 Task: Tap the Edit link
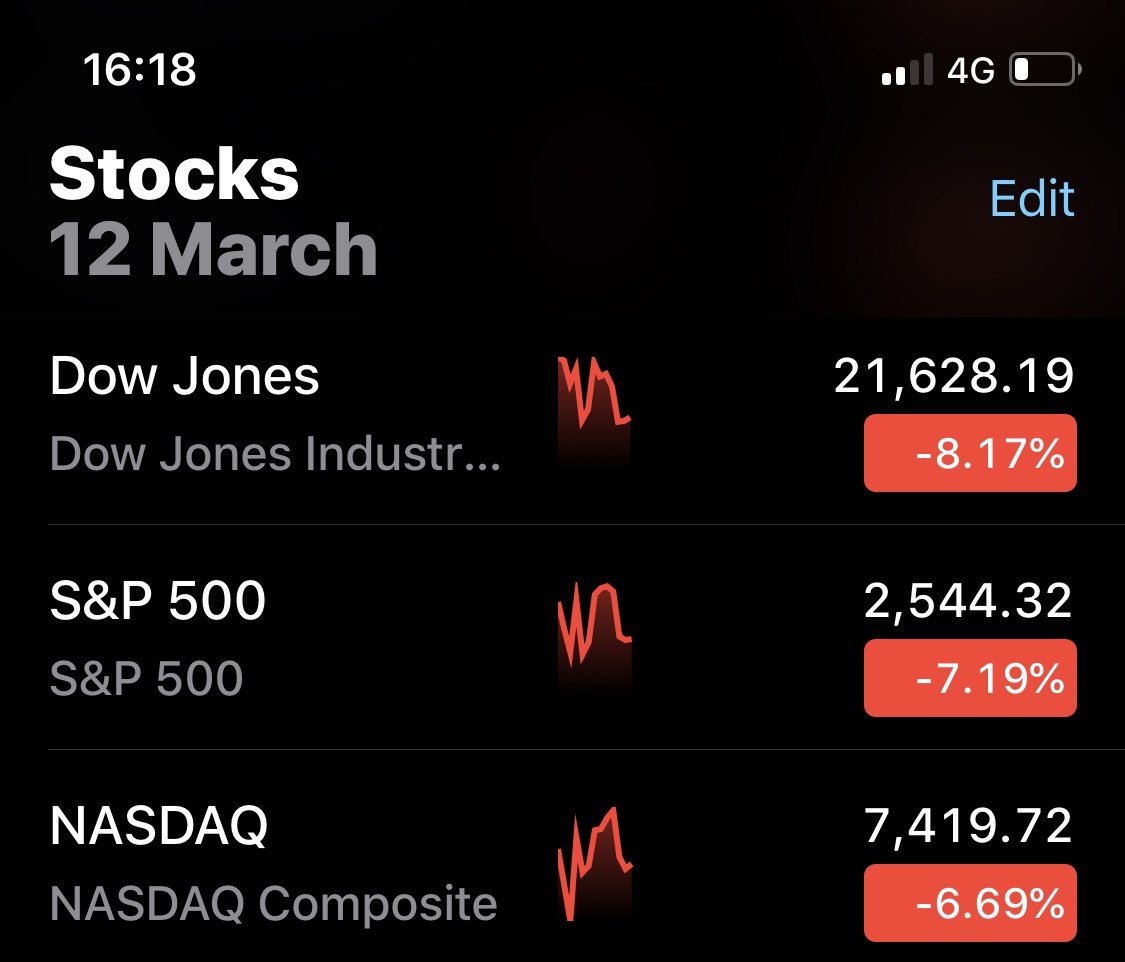pyautogui.click(x=1032, y=198)
